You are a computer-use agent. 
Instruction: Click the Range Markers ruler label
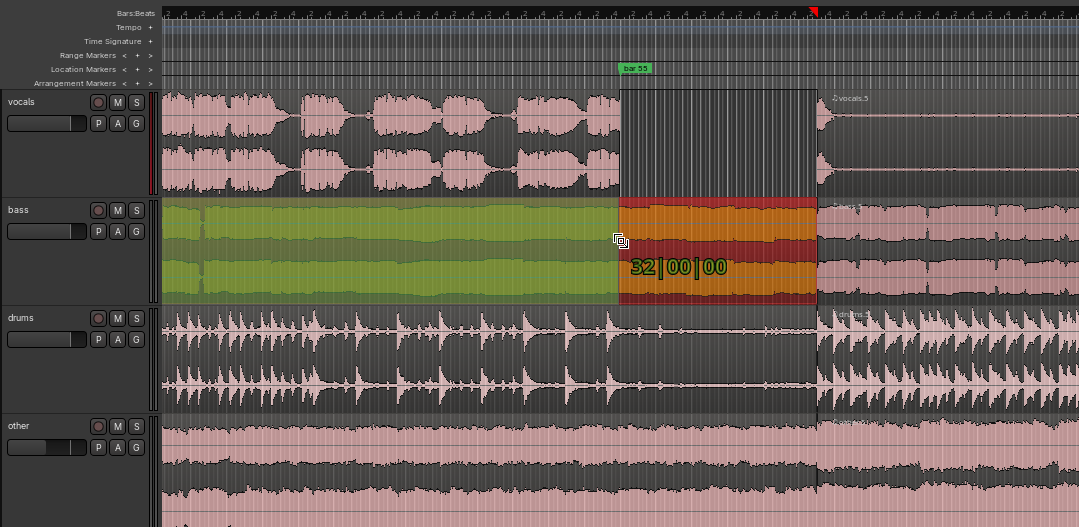click(x=88, y=56)
